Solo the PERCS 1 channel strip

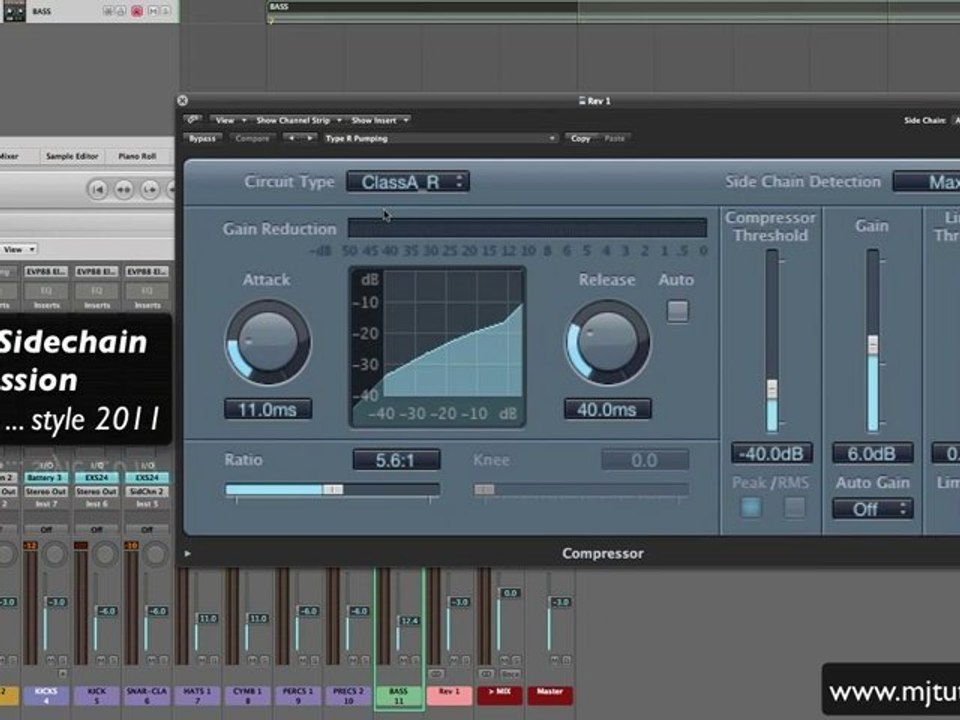[315, 659]
